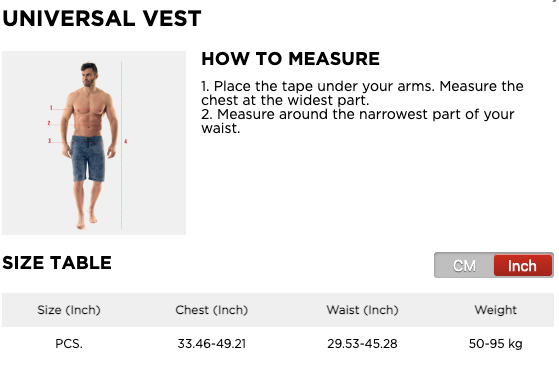Select the Size (Inch) column header

click(69, 310)
